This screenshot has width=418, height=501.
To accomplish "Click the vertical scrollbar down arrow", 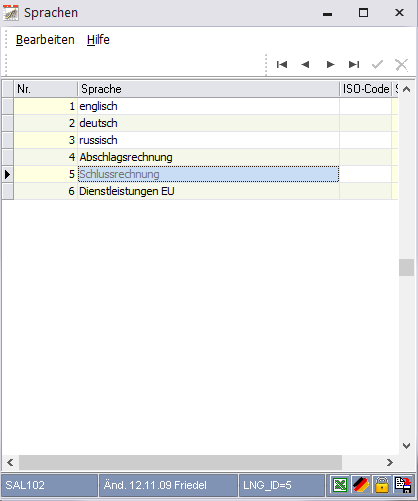I will point(406,446).
